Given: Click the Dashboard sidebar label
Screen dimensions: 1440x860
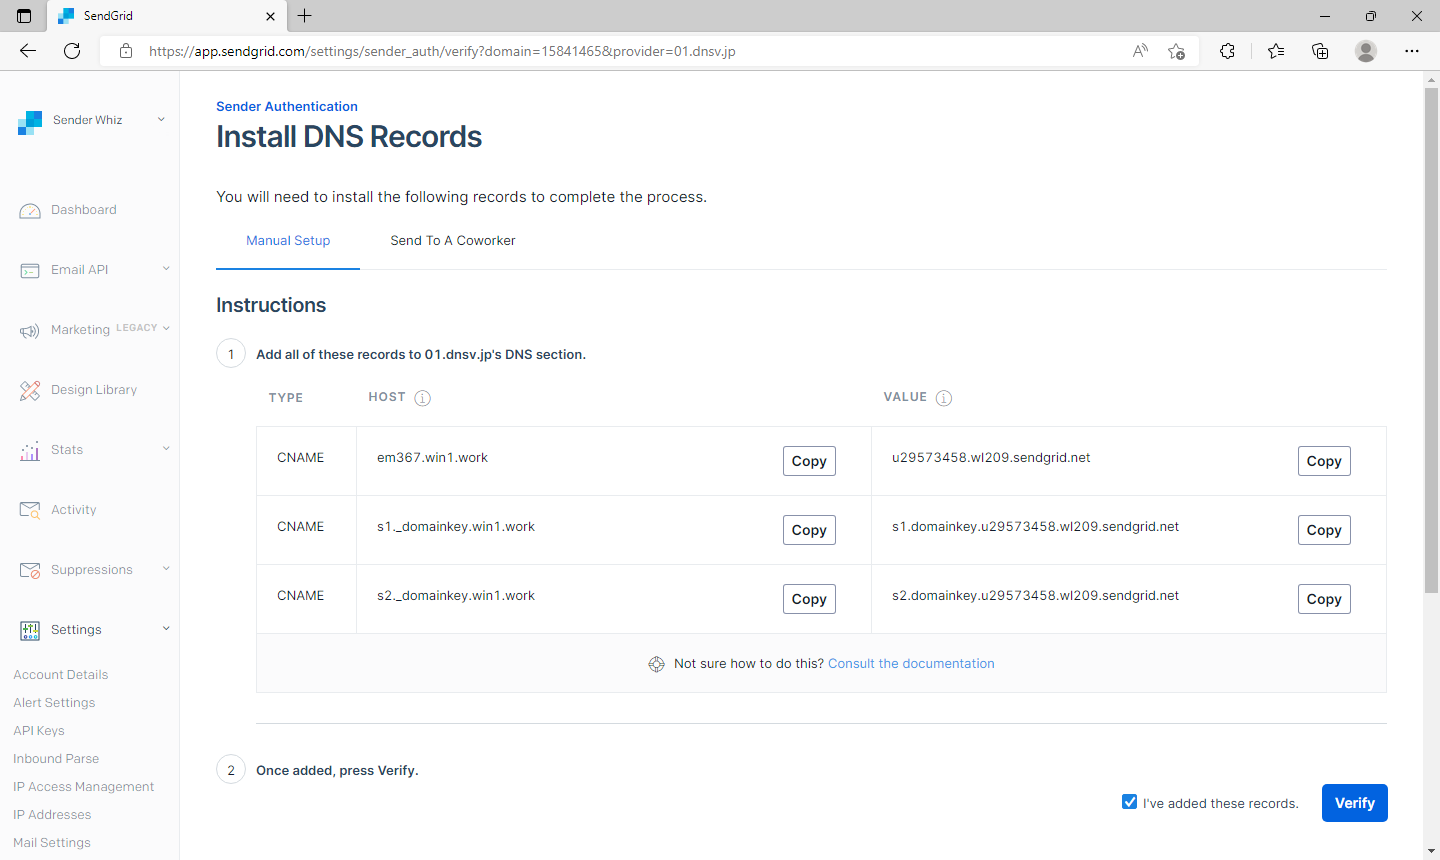Looking at the screenshot, I should tap(84, 210).
